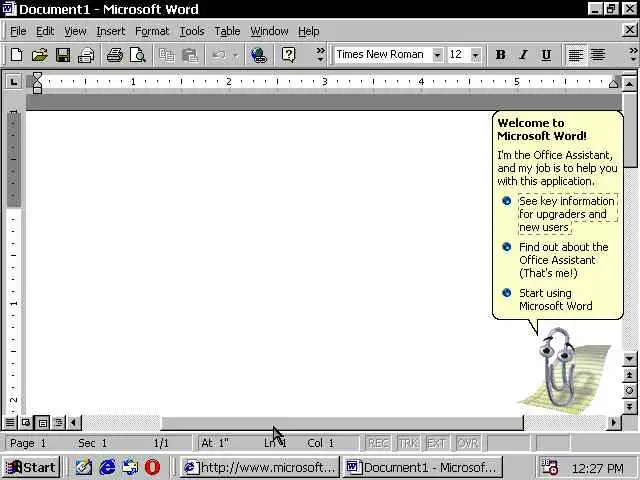
Task: Send document as e-mail icon
Action: [x=86, y=55]
